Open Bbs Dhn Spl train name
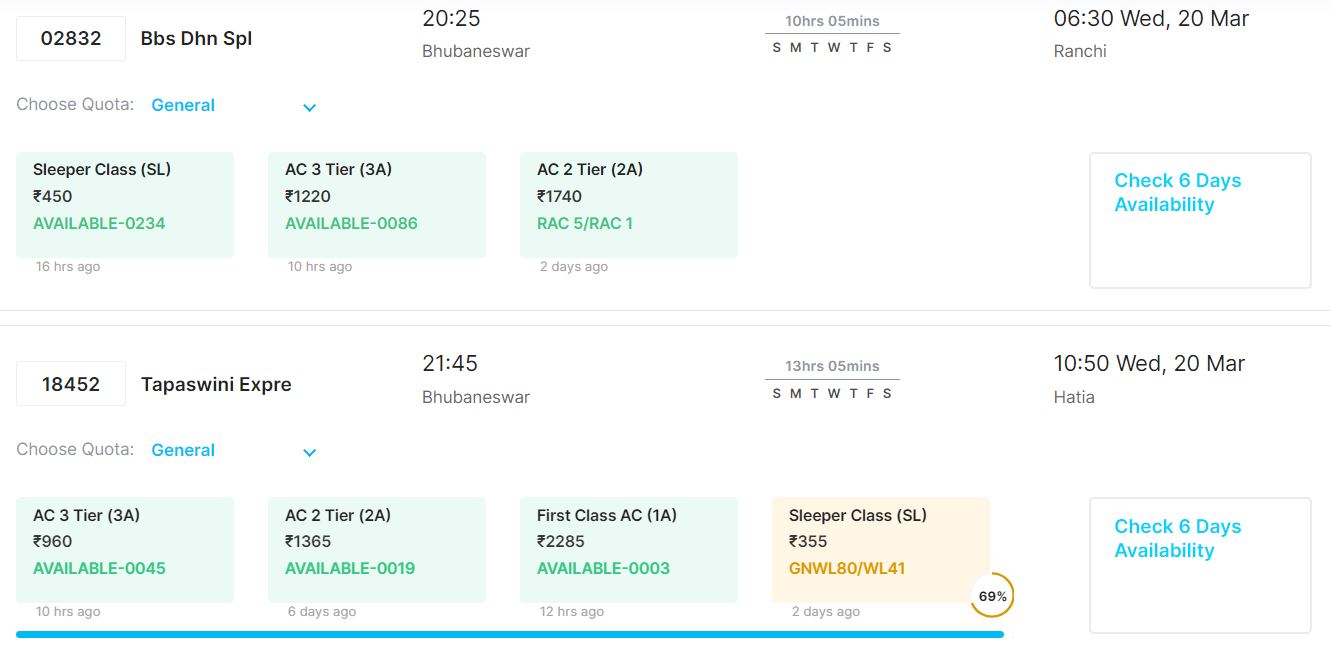 coord(196,39)
